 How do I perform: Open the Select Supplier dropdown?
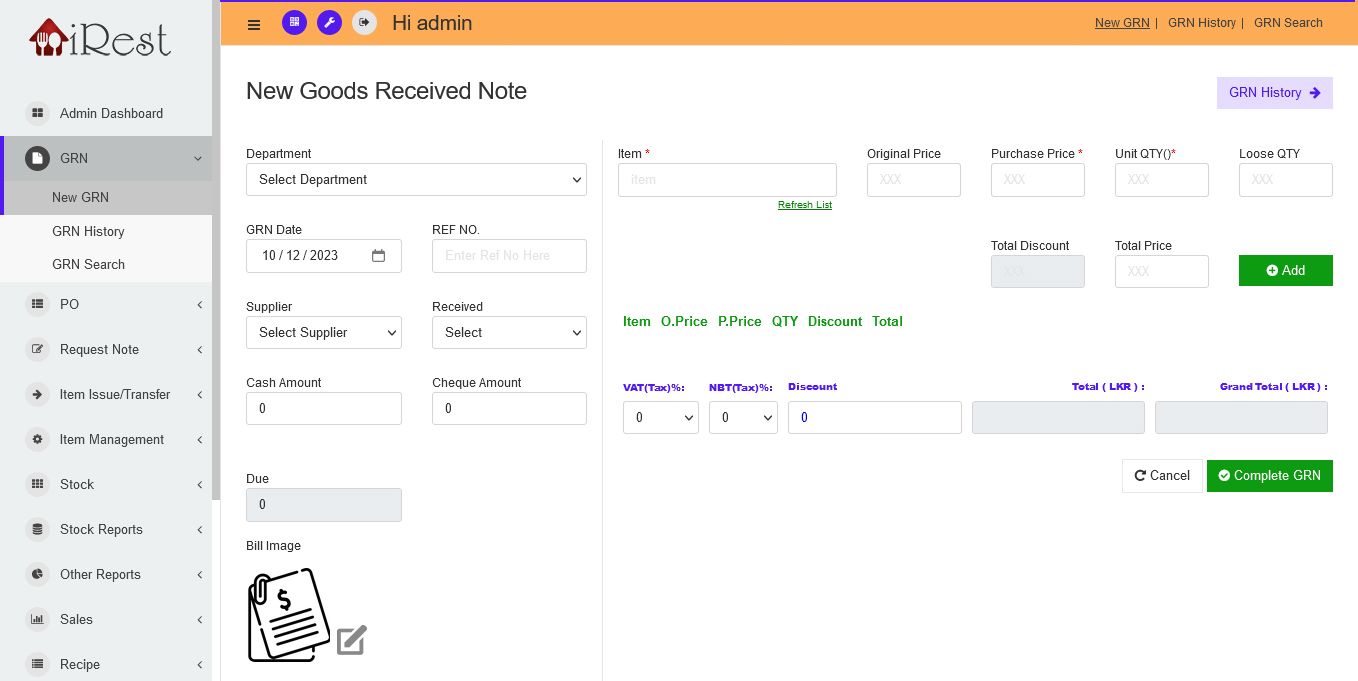[x=323, y=333]
